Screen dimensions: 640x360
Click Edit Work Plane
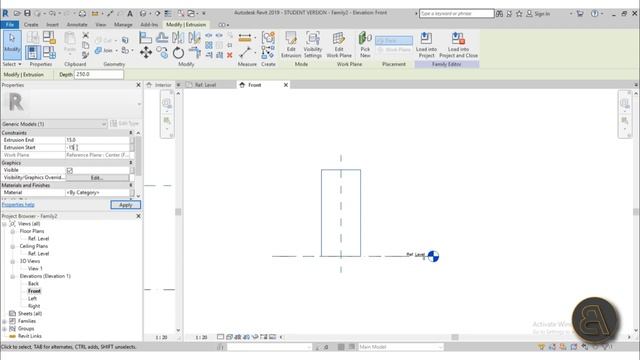339,45
